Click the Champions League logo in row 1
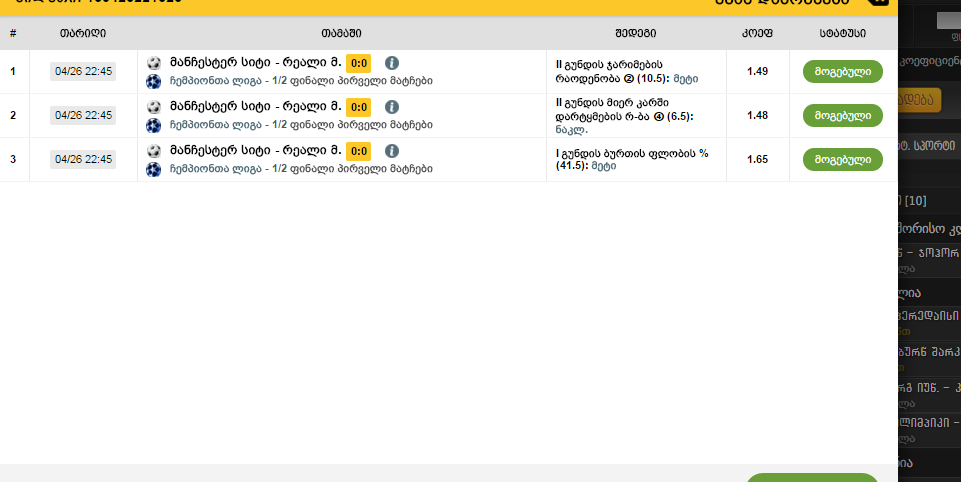Viewport: 961px width, 482px height. (154, 82)
